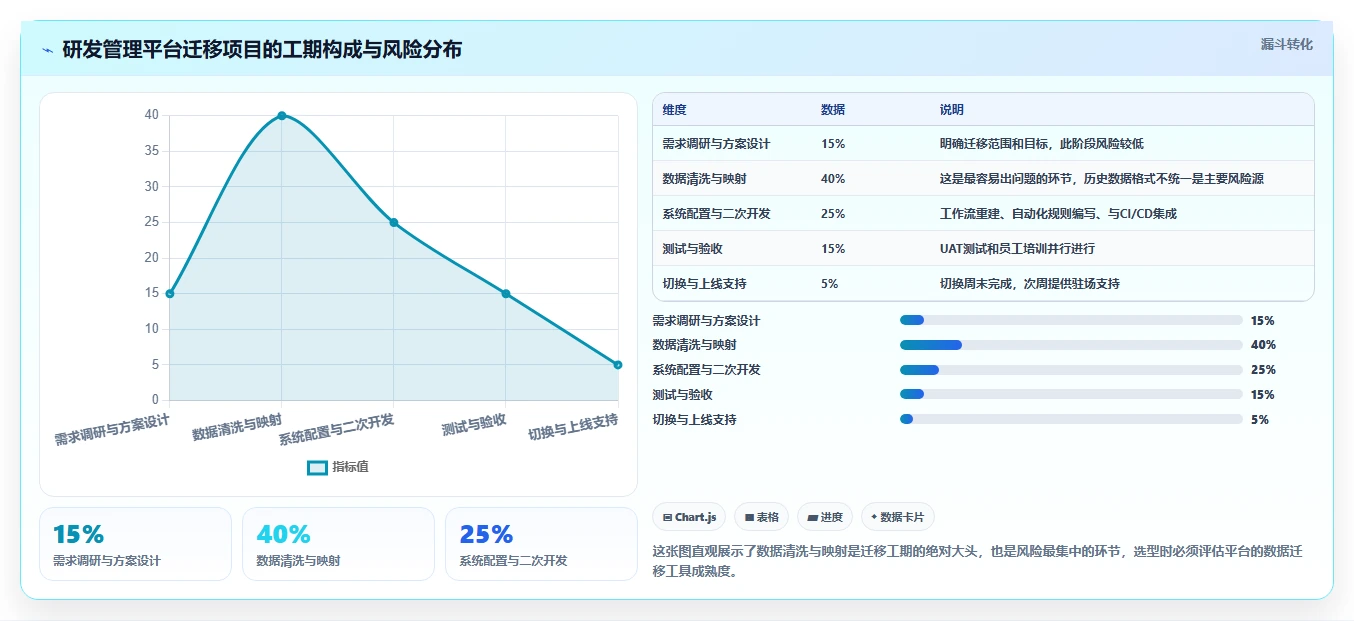Click the 25% progress bar for 系统配置与二次开发
1354x621 pixels.
point(1071,370)
